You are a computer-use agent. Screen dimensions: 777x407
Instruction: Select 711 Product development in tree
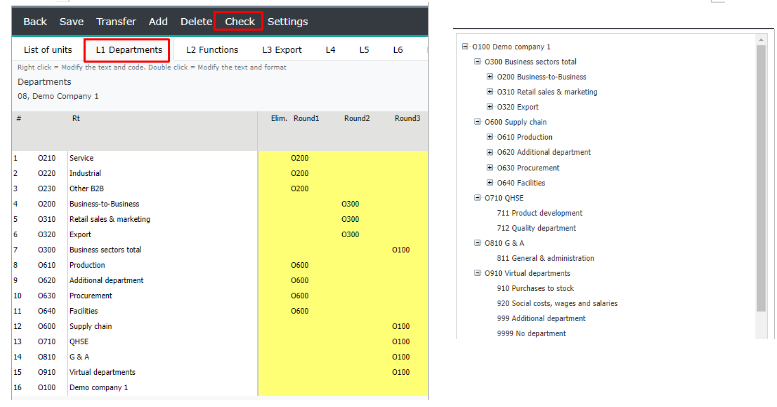point(540,213)
